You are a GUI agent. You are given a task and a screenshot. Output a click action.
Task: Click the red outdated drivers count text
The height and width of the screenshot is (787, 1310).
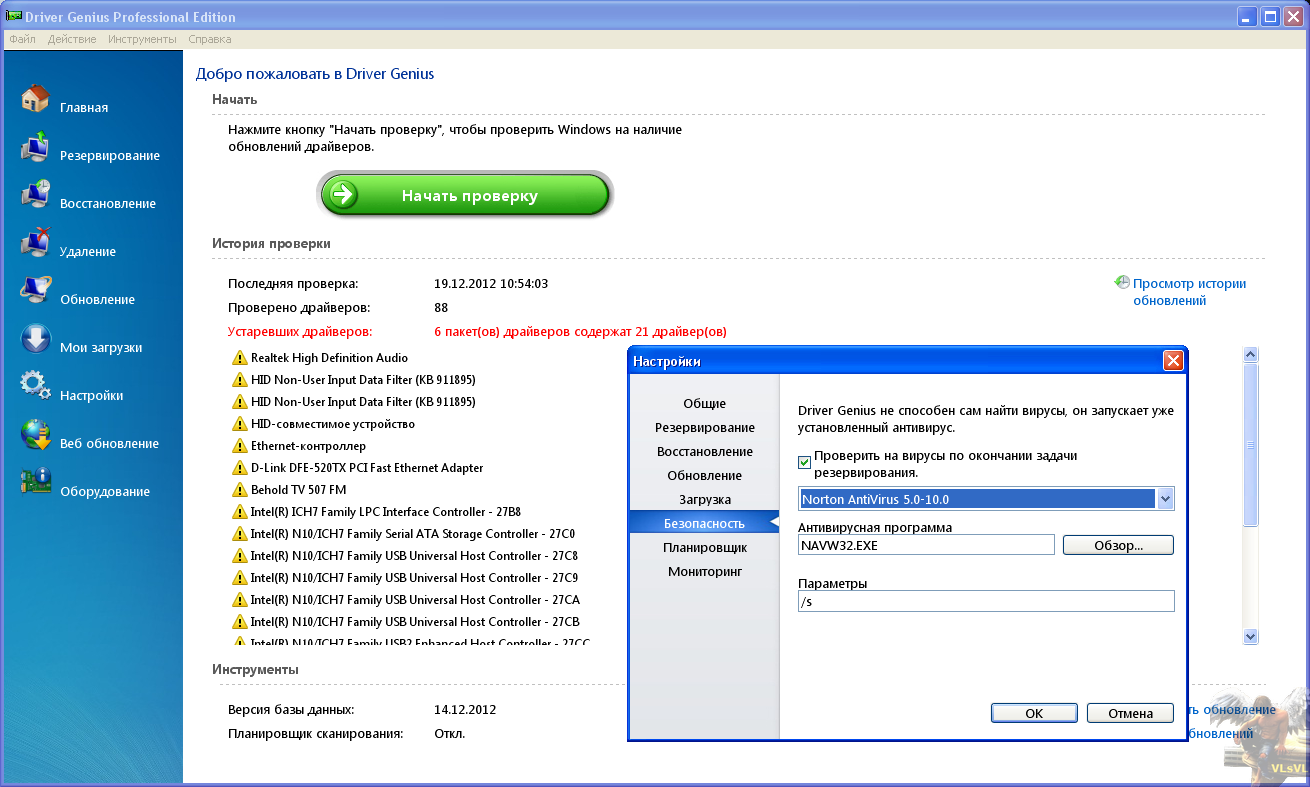580,331
